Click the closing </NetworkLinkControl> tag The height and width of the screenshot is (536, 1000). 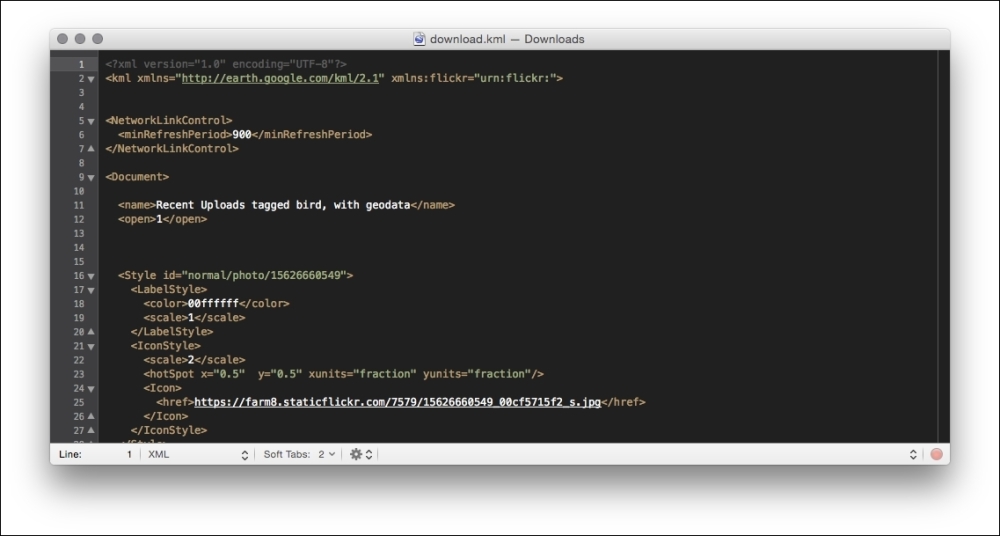[x=172, y=149]
